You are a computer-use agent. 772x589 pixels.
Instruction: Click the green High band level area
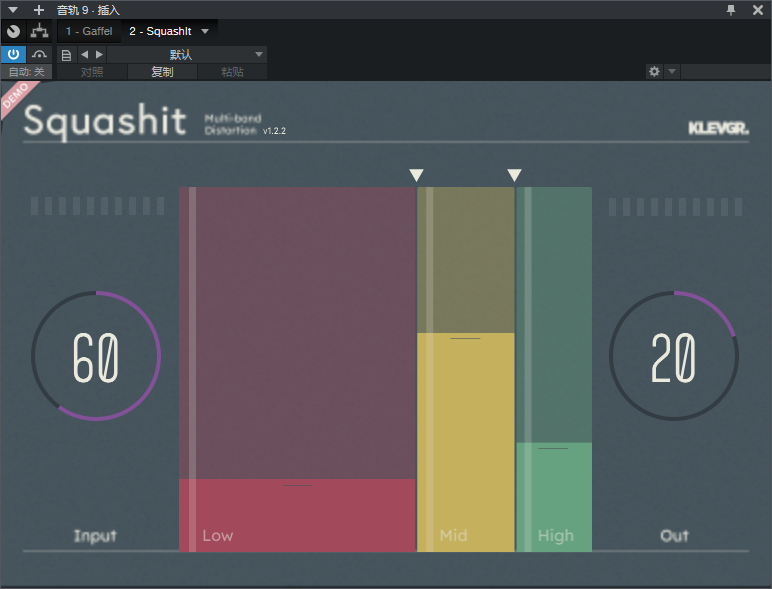pyautogui.click(x=554, y=496)
